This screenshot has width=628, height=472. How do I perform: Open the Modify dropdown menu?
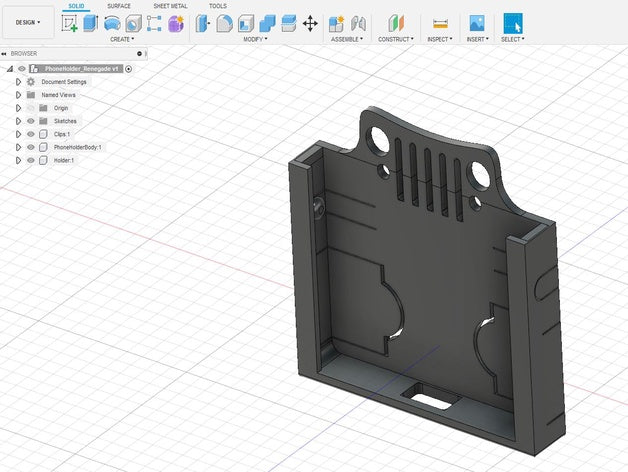[255, 39]
